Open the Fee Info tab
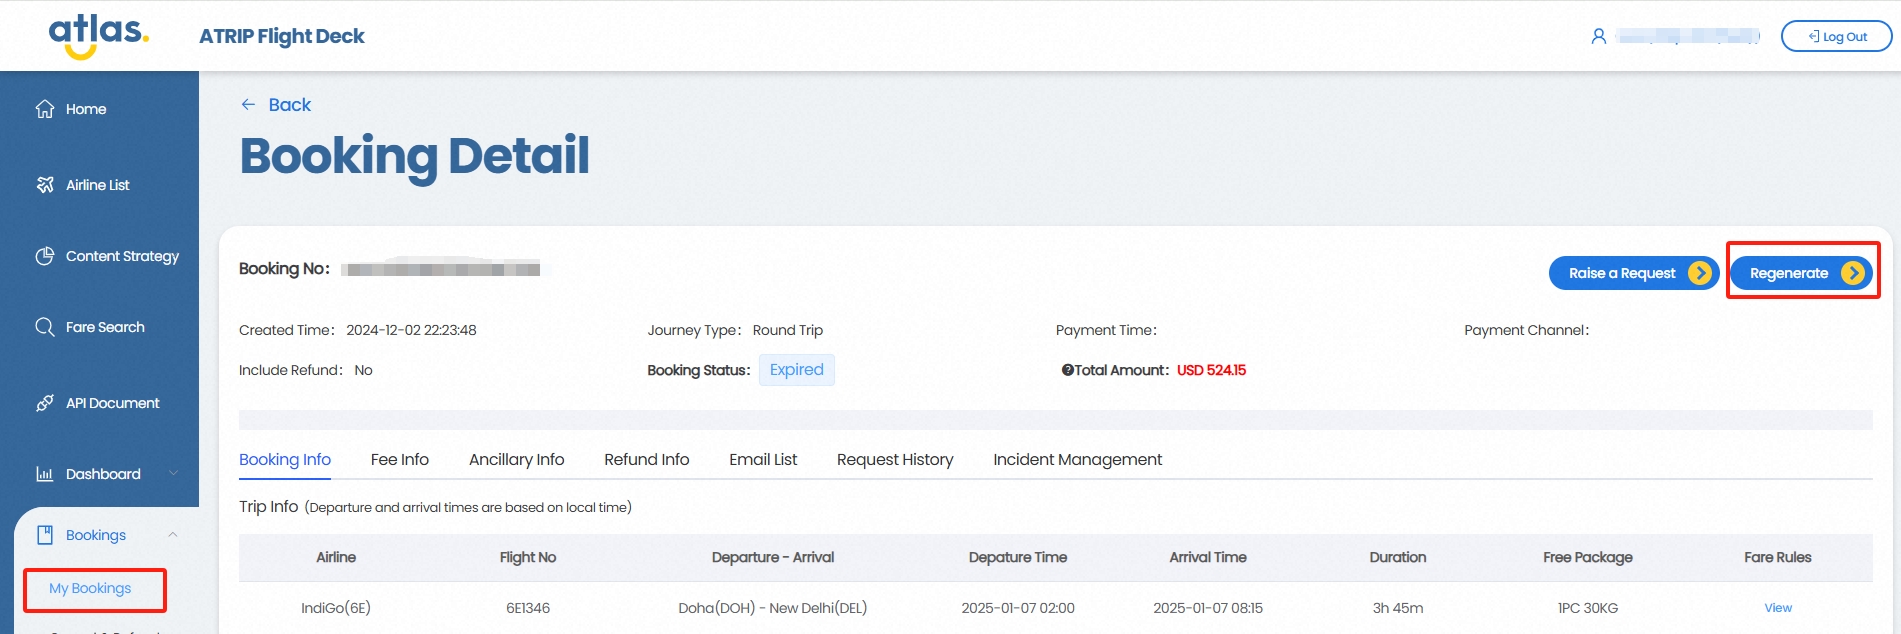Image resolution: width=1901 pixels, height=634 pixels. [x=399, y=459]
